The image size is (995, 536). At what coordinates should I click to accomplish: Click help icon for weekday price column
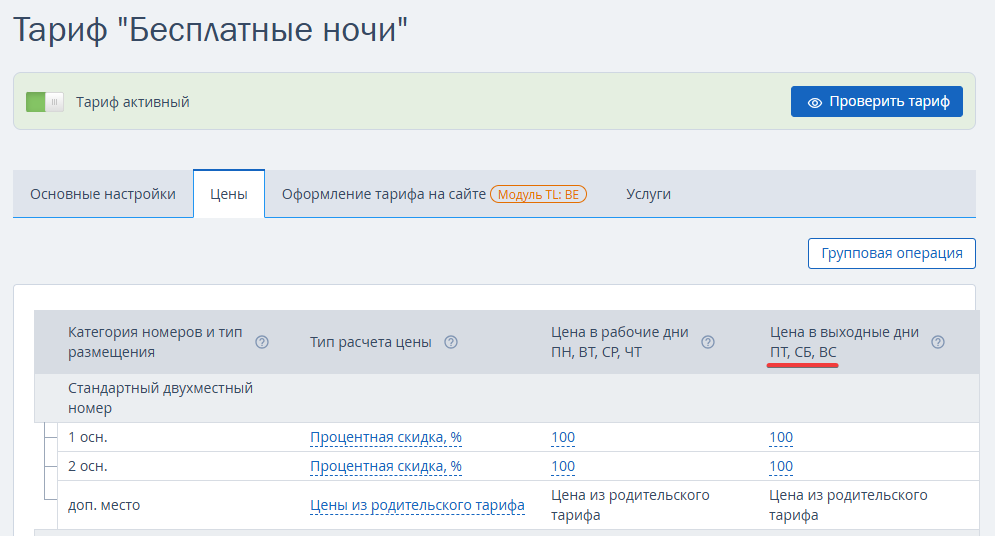tap(708, 342)
